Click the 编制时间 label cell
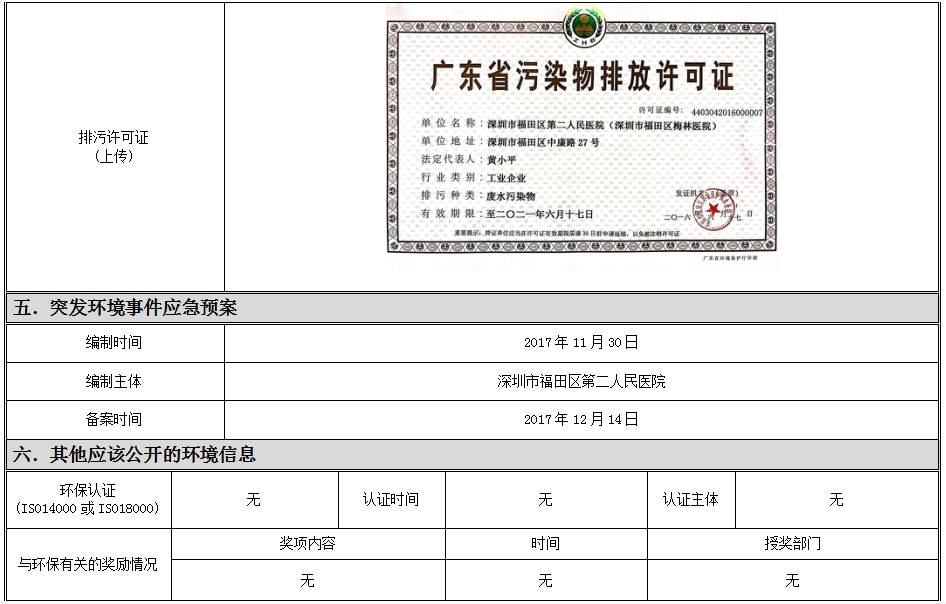The height and width of the screenshot is (604, 946). [x=113, y=343]
